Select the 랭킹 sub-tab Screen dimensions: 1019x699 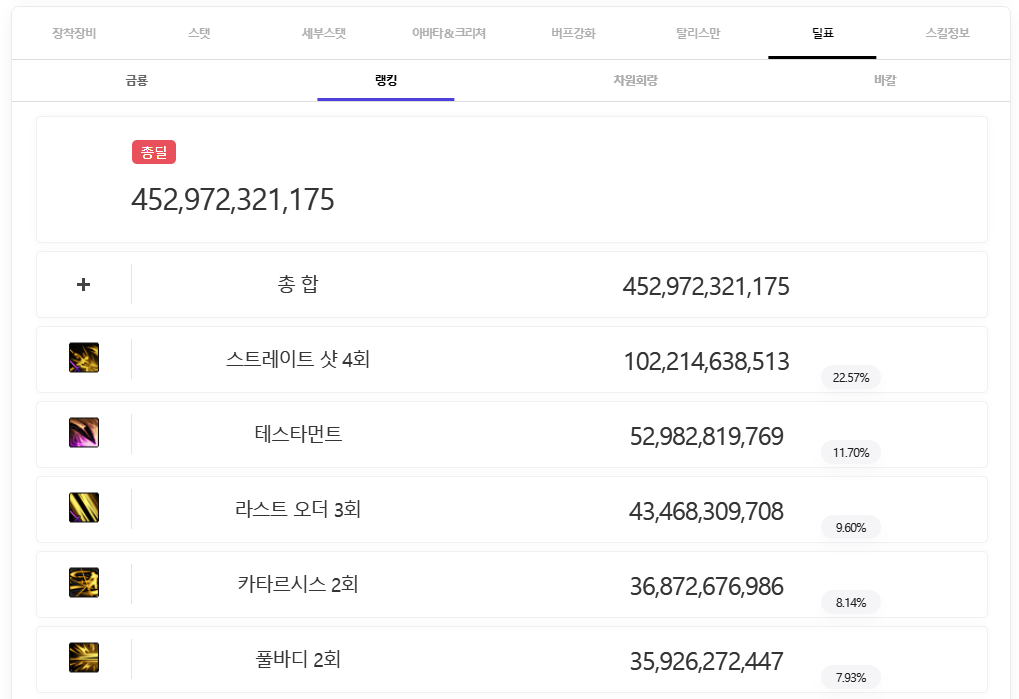coord(386,80)
